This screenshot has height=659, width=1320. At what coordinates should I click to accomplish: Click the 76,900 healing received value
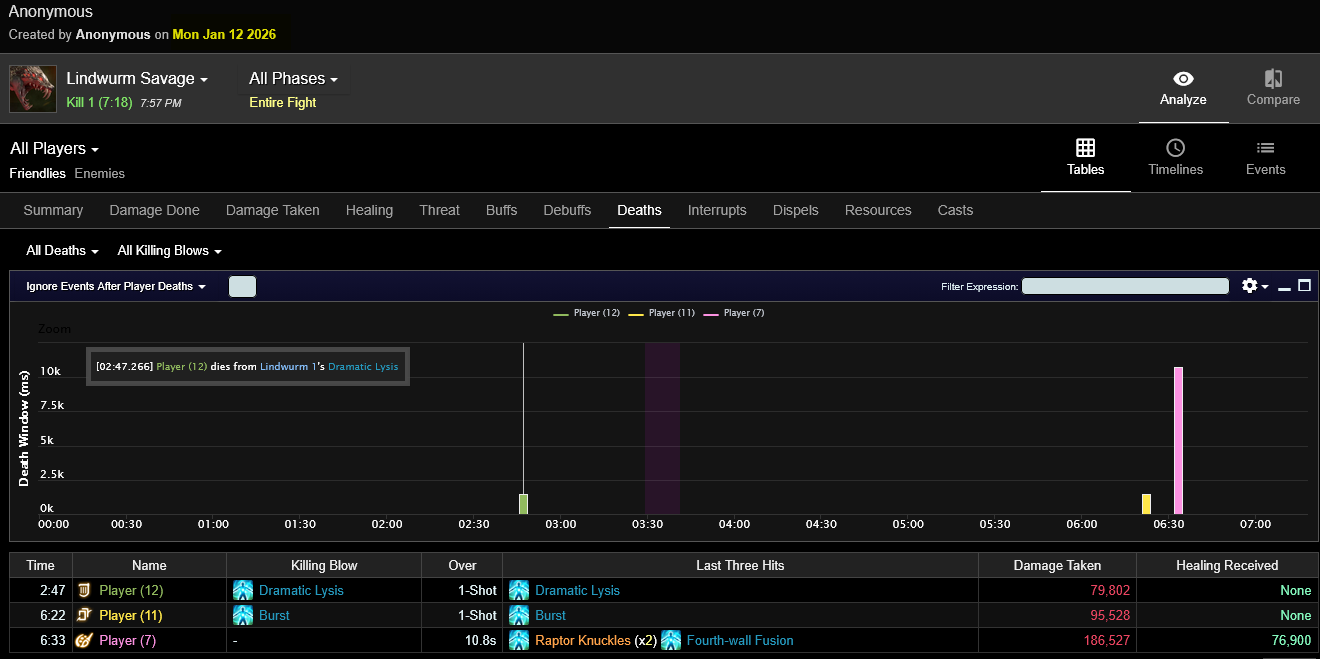(1289, 640)
